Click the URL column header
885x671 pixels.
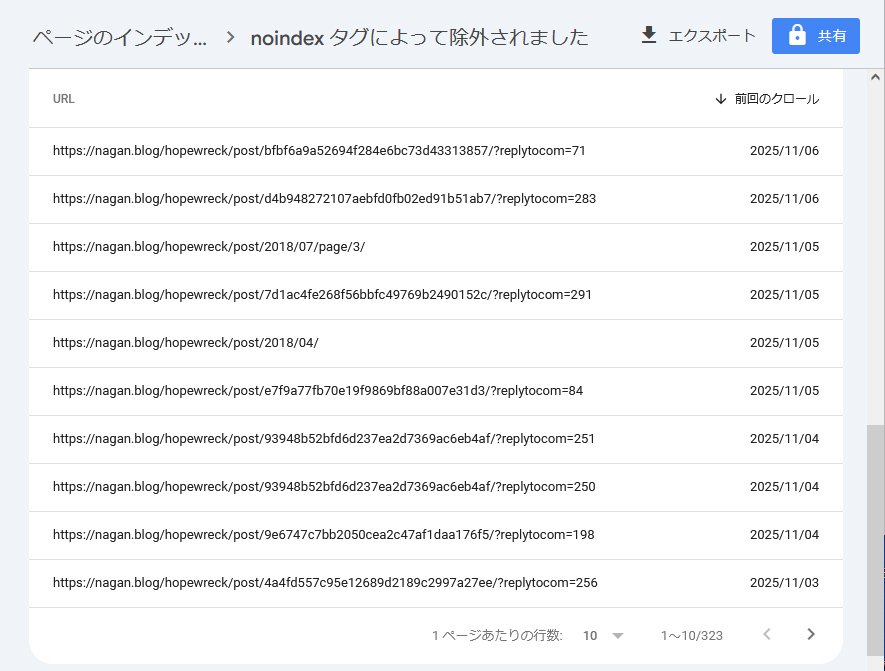point(63,99)
